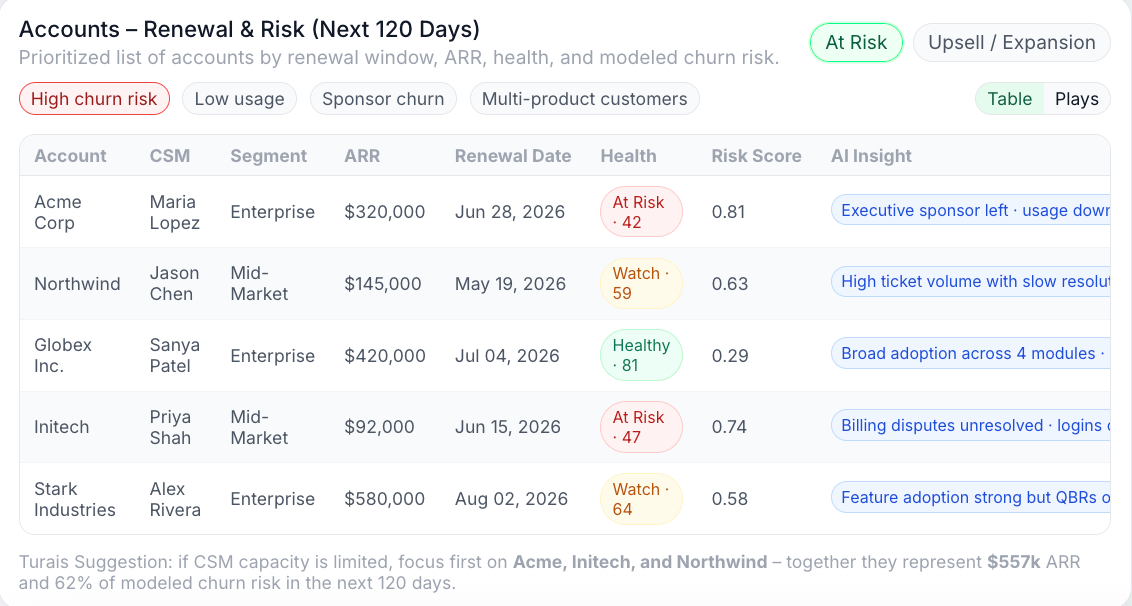The width and height of the screenshot is (1132, 606).
Task: View Stark Industries feature adoption insight
Action: tap(970, 498)
